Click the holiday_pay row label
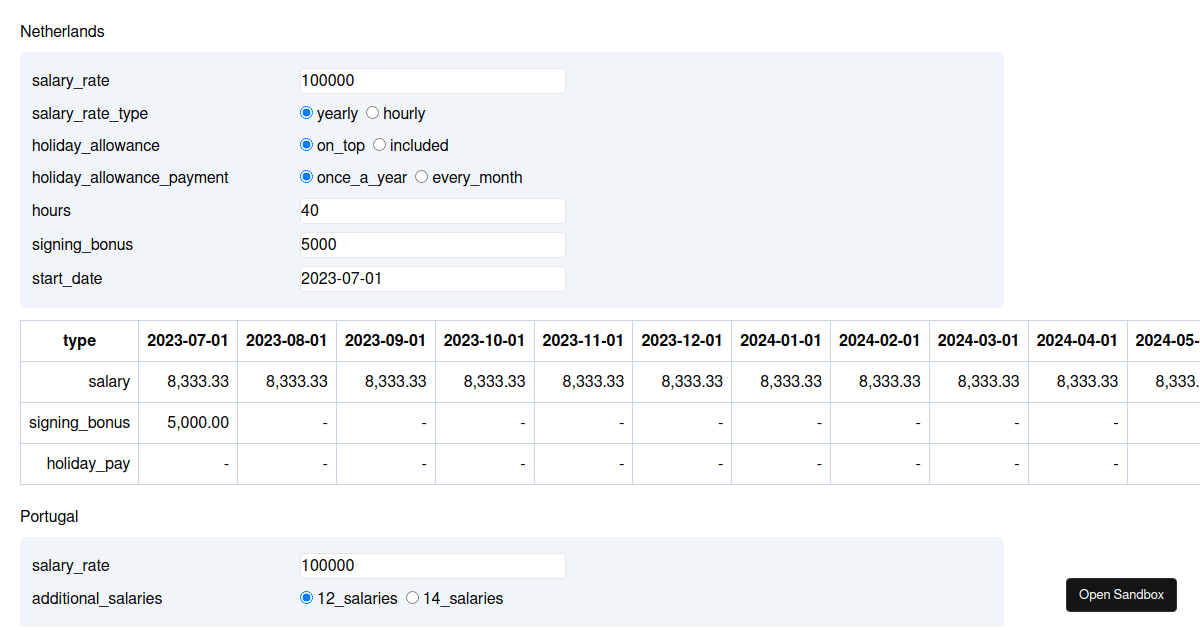This screenshot has width=1200, height=630. tap(89, 463)
